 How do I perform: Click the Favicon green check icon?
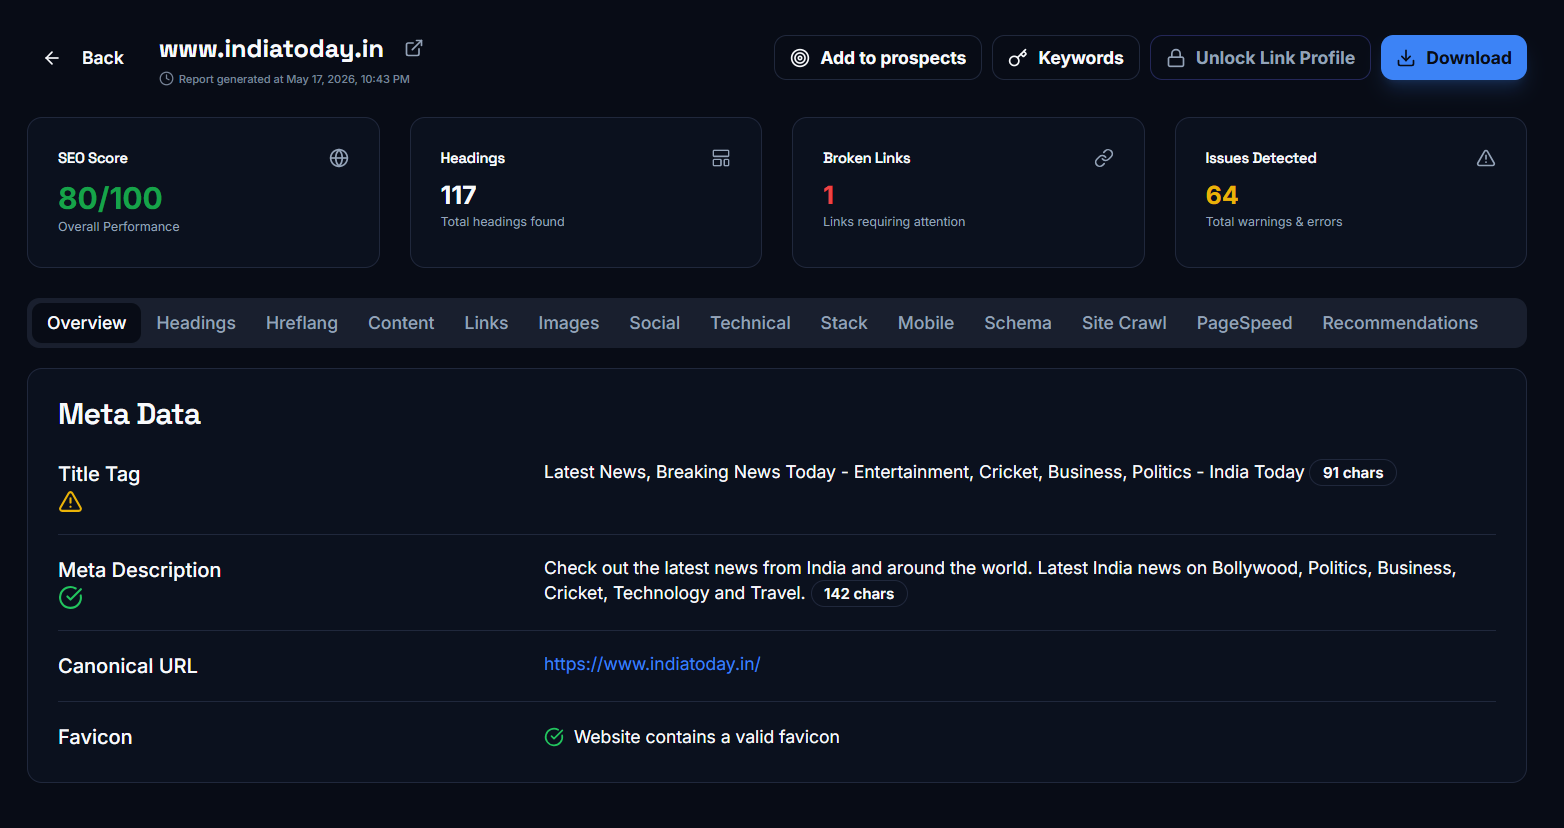click(554, 737)
